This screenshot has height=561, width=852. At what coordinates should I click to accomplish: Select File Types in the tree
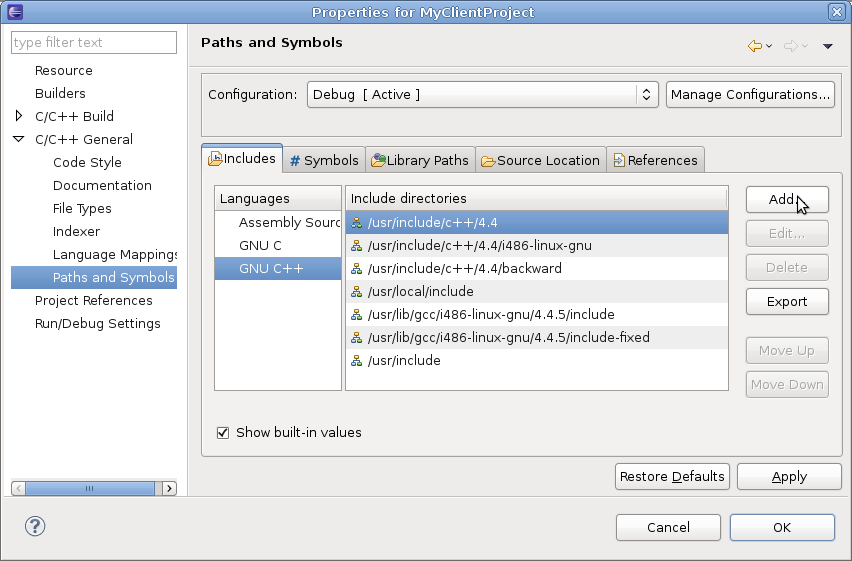[x=82, y=209]
